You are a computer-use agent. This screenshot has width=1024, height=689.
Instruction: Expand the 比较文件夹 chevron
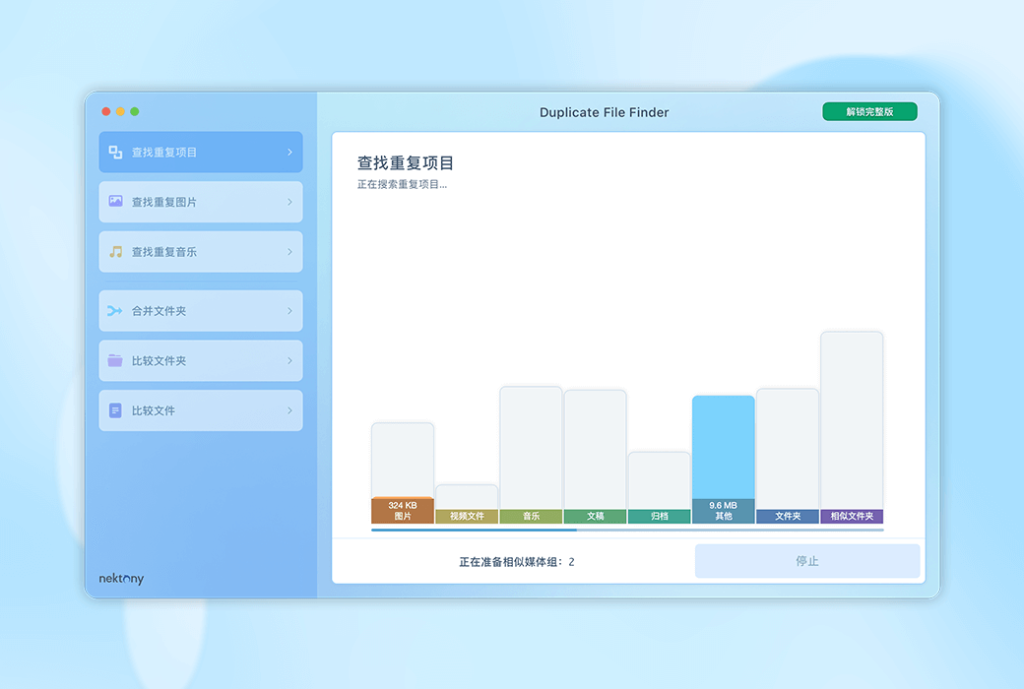pos(290,361)
